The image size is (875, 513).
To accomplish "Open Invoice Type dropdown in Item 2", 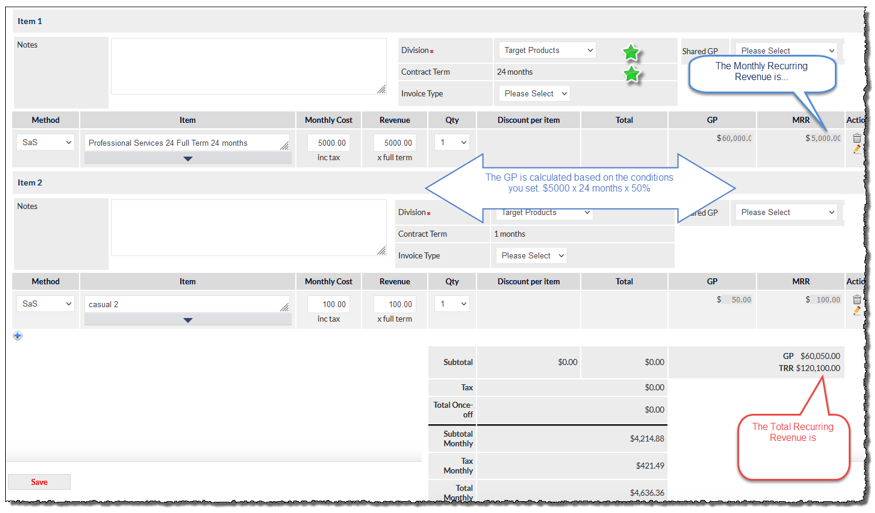I will 531,256.
